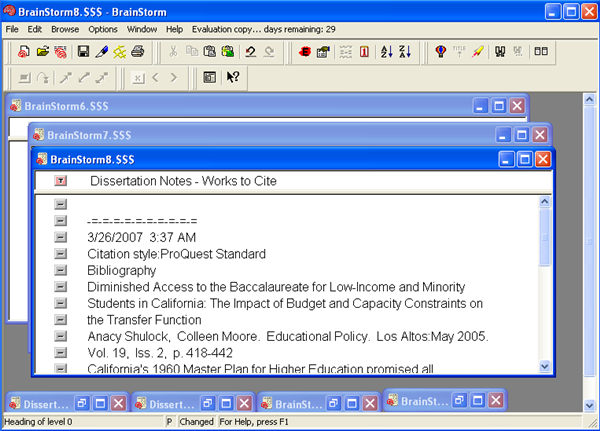600x431 pixels.
Task: Select the Bibliography entry text
Action: pos(122,271)
